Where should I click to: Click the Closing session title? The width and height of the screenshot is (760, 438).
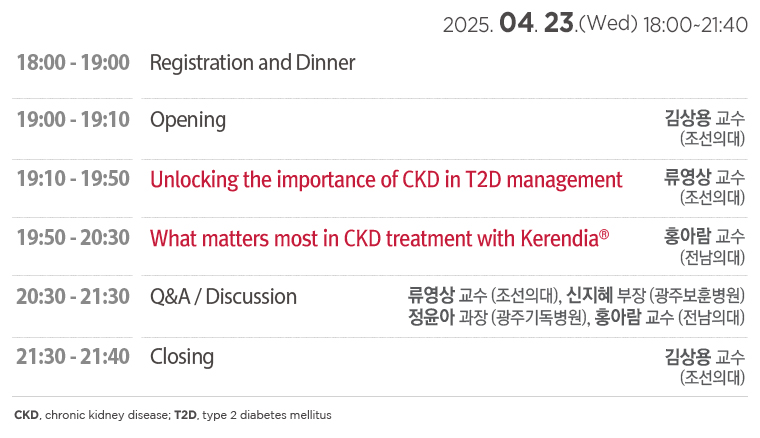[x=182, y=358]
